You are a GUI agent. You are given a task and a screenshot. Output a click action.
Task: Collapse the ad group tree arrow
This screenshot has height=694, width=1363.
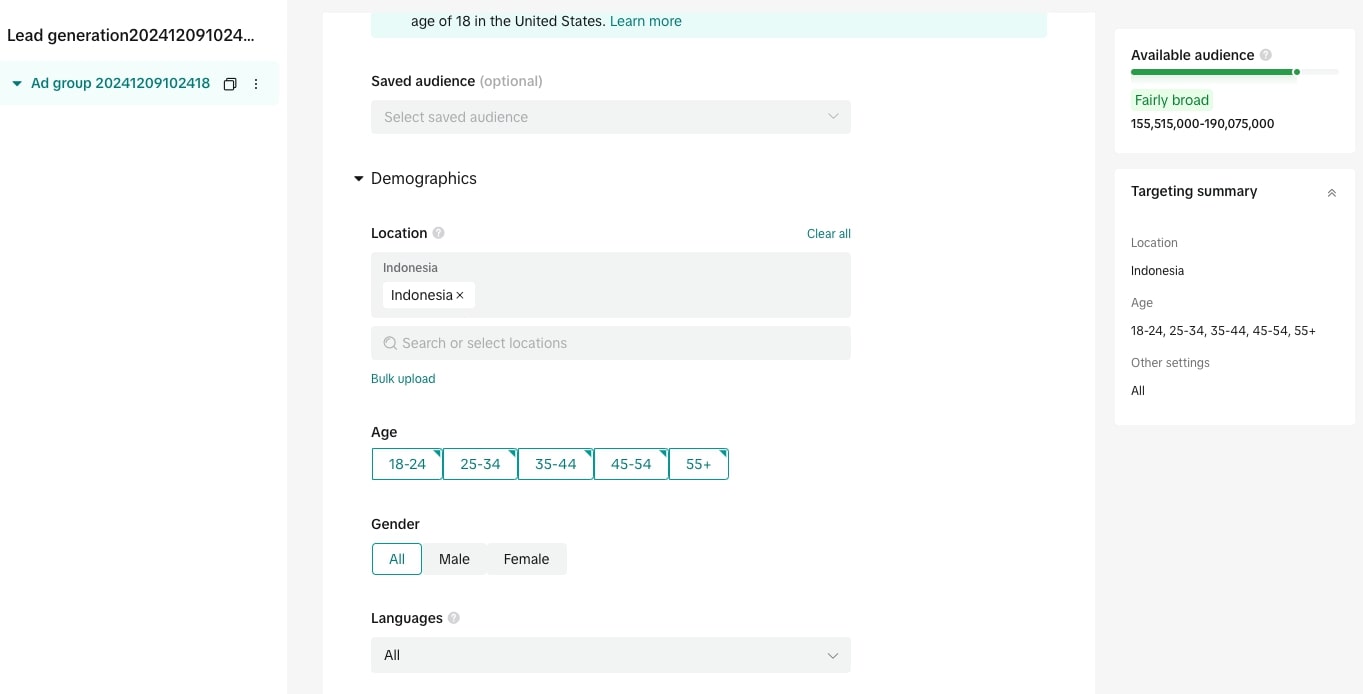point(17,84)
